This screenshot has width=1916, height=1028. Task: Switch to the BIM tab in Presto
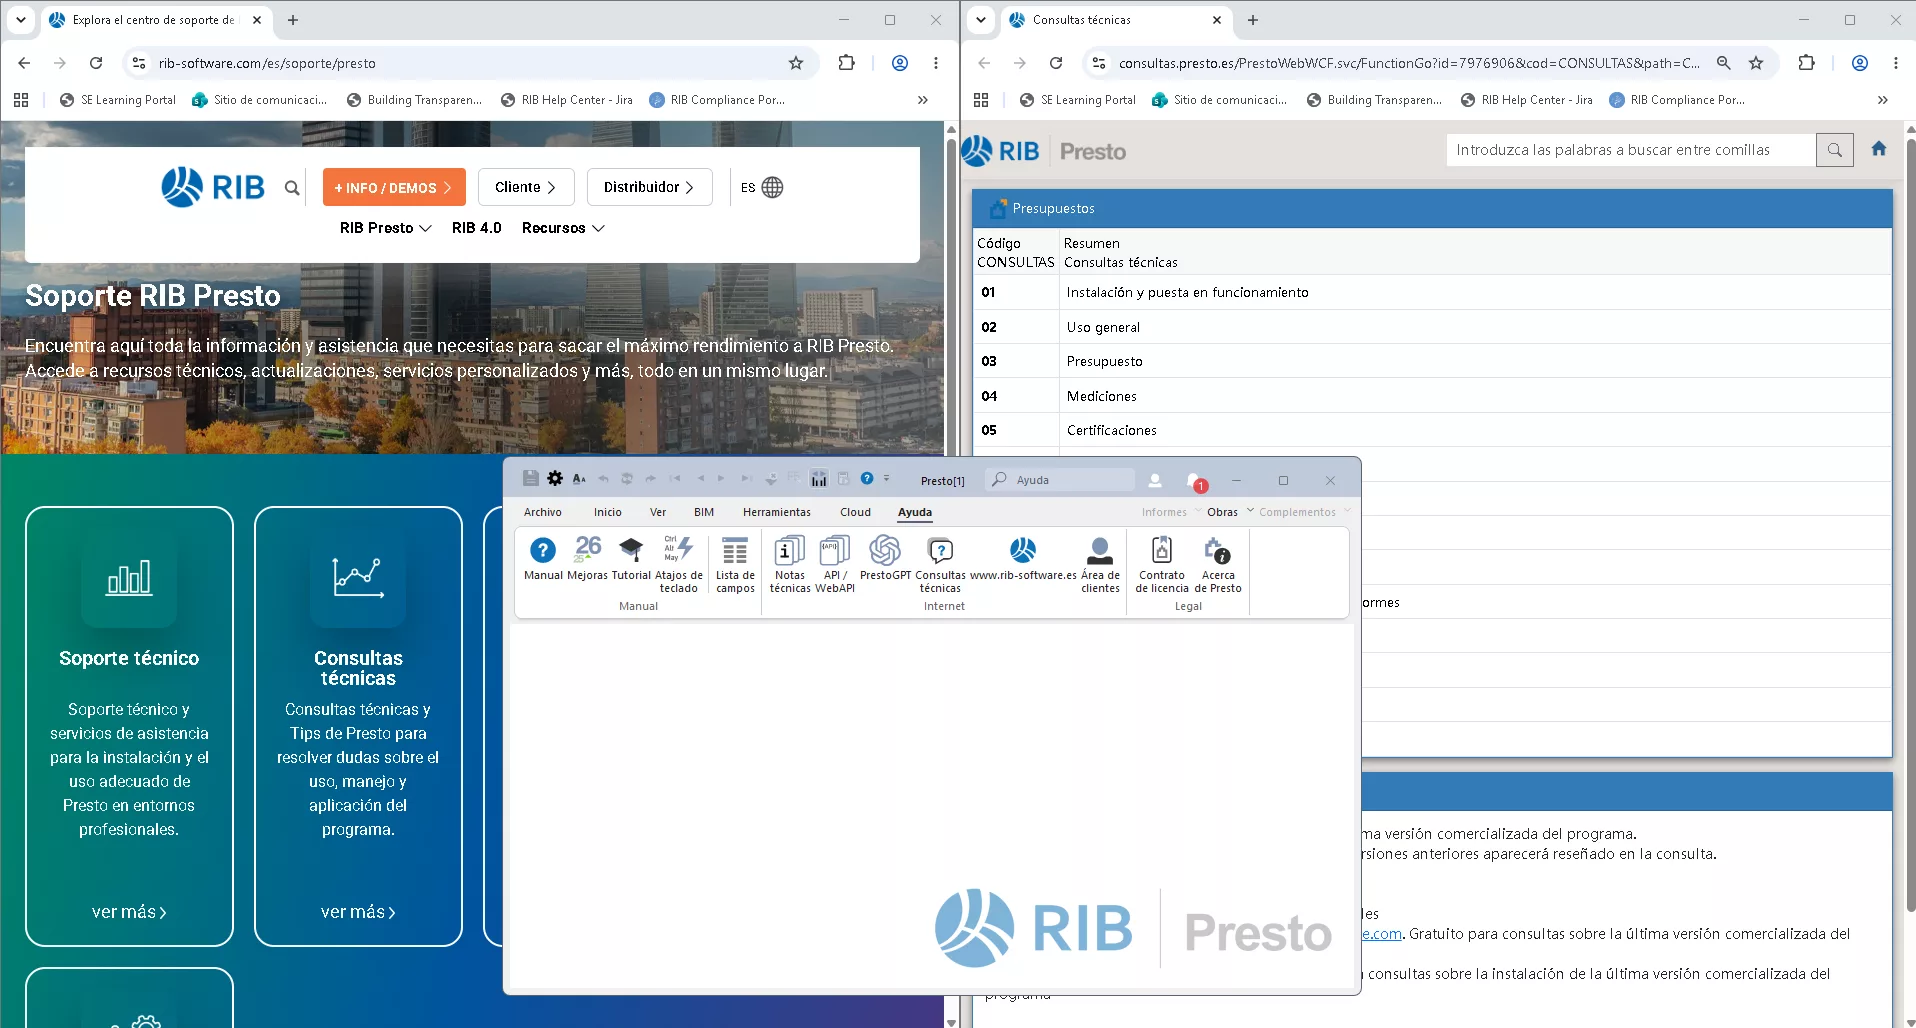click(704, 512)
